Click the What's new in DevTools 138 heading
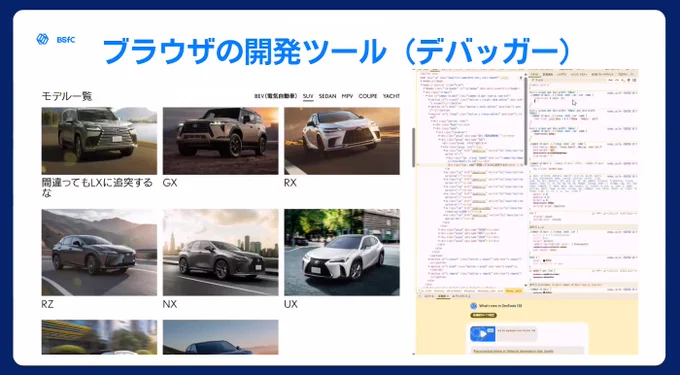This screenshot has width=680, height=375. click(500, 306)
